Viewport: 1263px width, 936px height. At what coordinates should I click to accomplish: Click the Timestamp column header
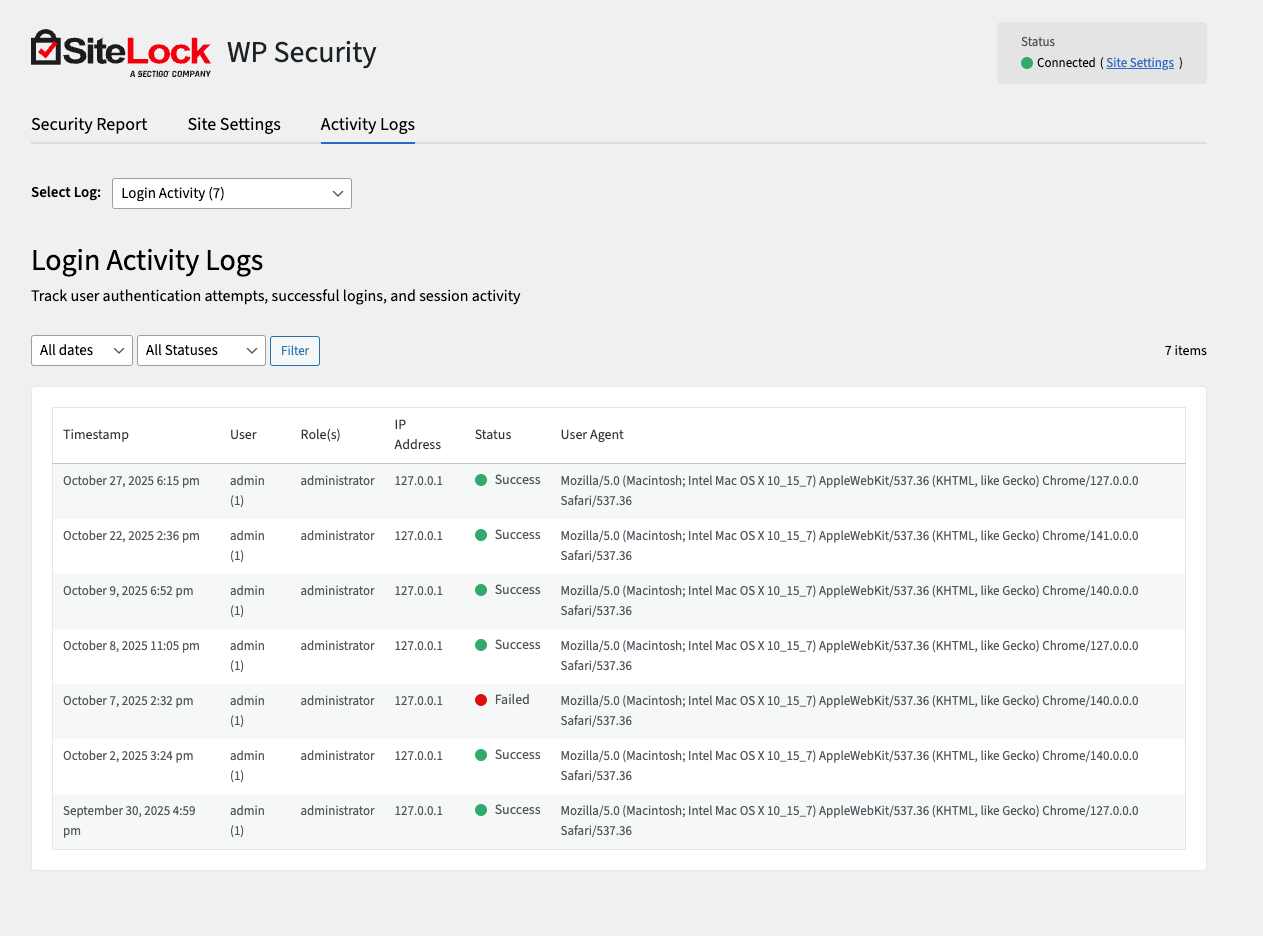[x=96, y=434]
